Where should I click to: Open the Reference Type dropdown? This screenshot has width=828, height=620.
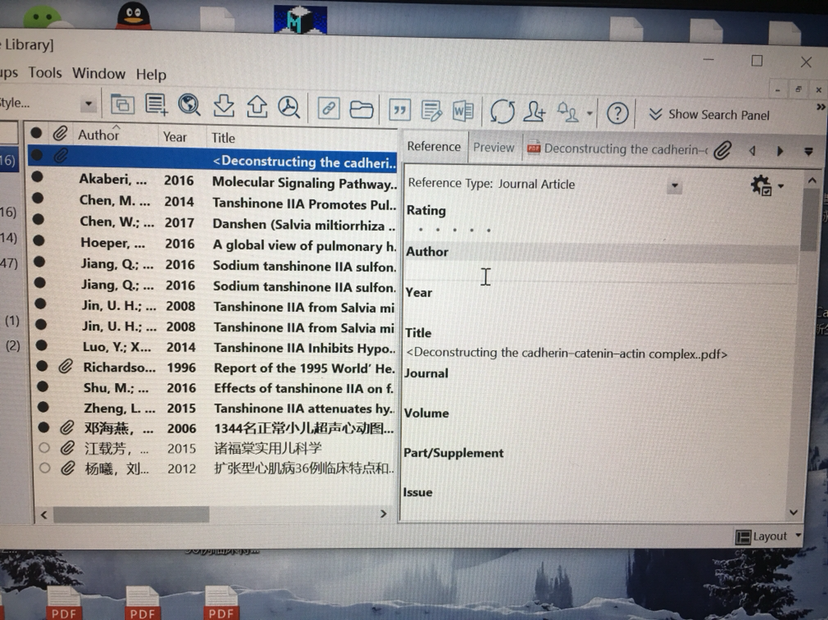[674, 186]
